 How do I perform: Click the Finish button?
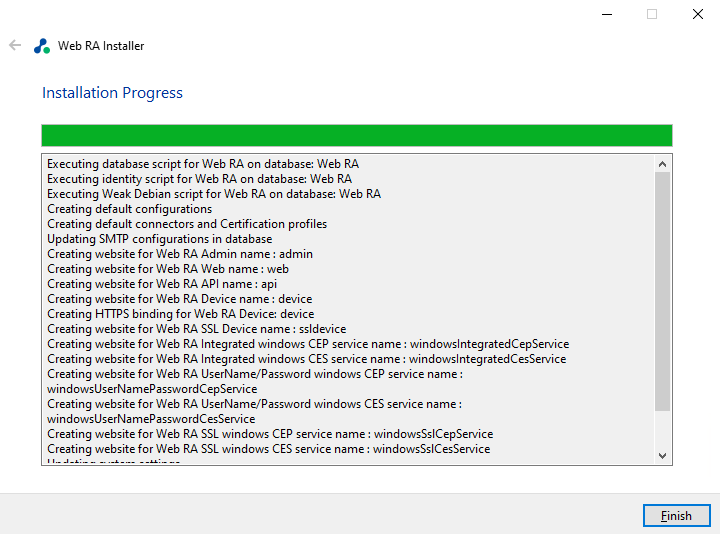676,516
